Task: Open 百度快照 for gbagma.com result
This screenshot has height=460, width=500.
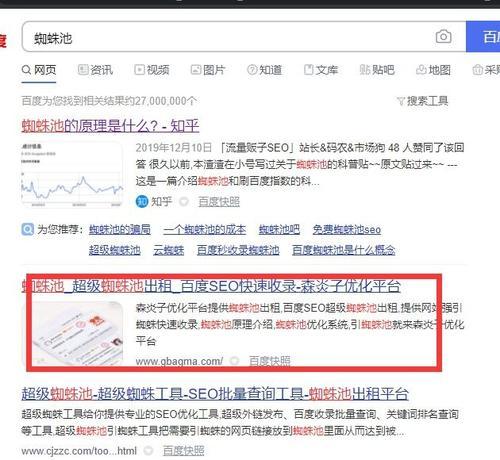Action: pyautogui.click(x=270, y=361)
